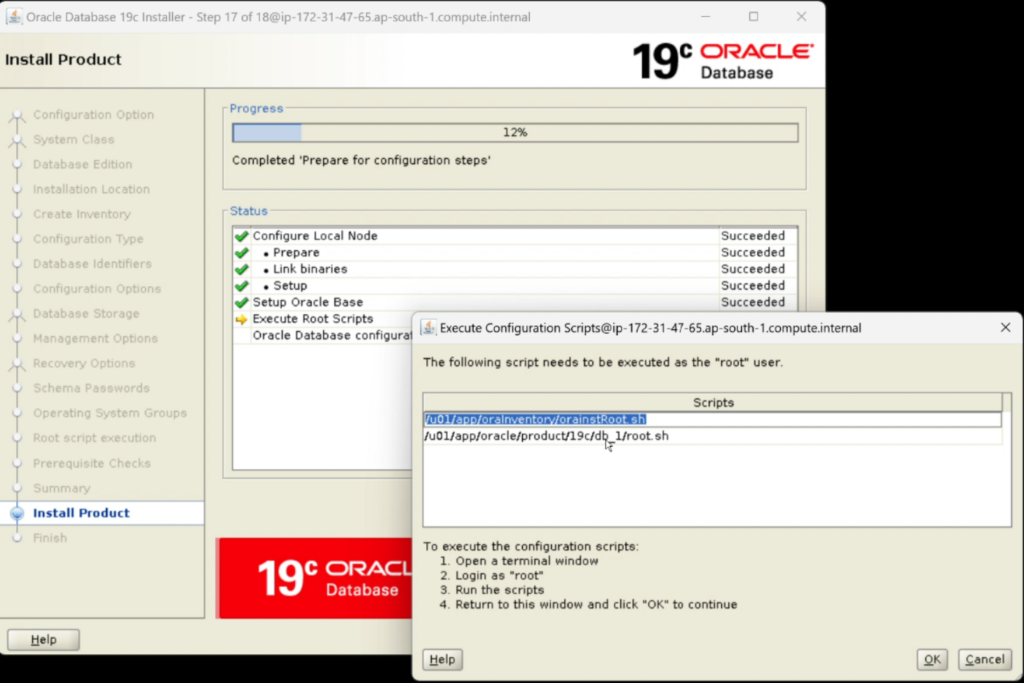The width and height of the screenshot is (1024, 683).
Task: Close the Oracle Installer window
Action: pyautogui.click(x=801, y=17)
